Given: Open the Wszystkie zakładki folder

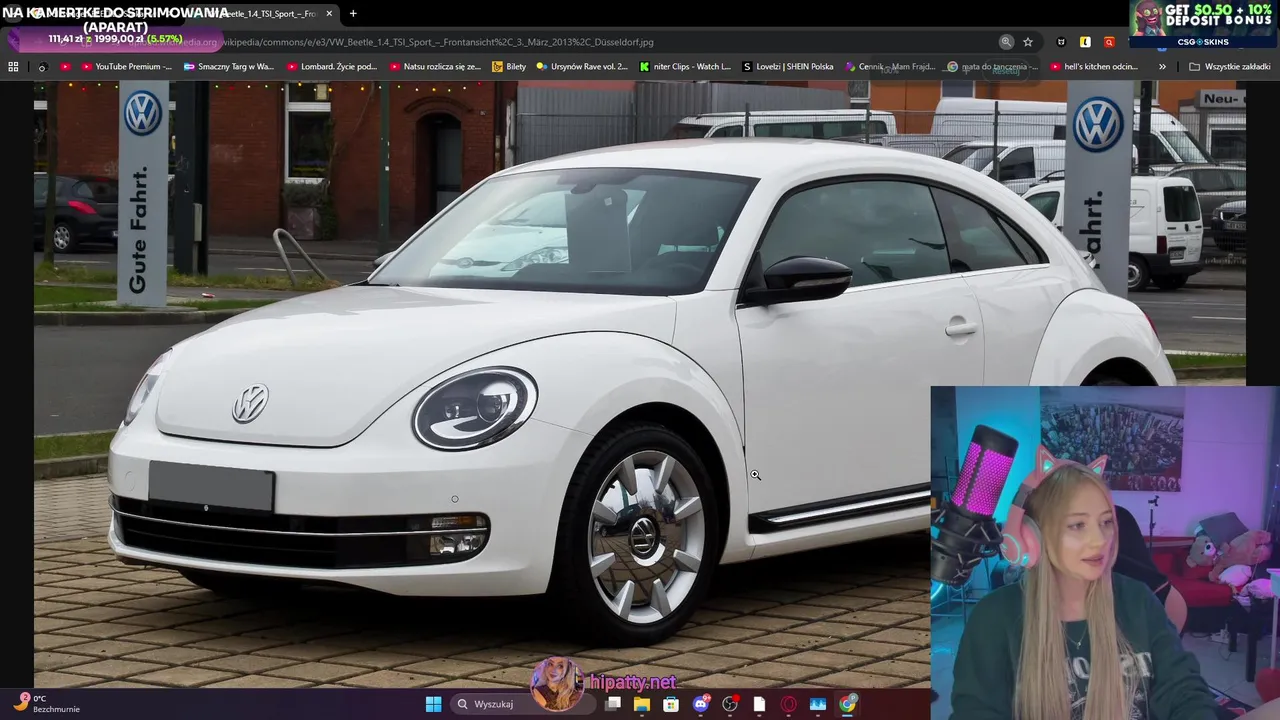Looking at the screenshot, I should 1230,67.
